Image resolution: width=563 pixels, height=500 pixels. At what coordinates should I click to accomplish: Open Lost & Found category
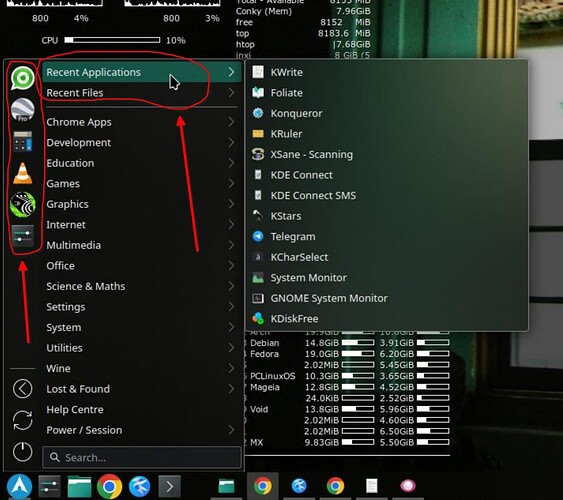(x=142, y=389)
